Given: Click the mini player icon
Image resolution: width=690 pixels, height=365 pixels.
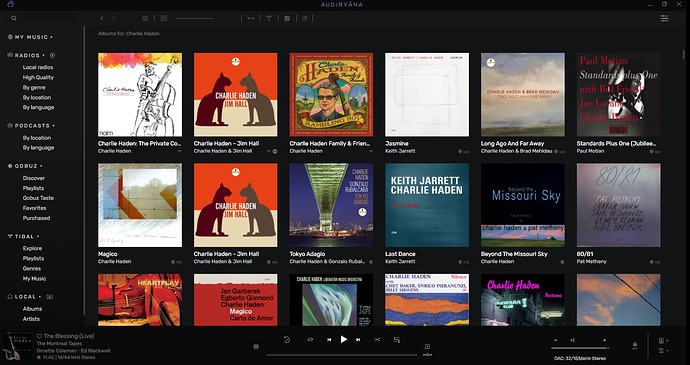Looking at the screenshot, I should (427, 347).
